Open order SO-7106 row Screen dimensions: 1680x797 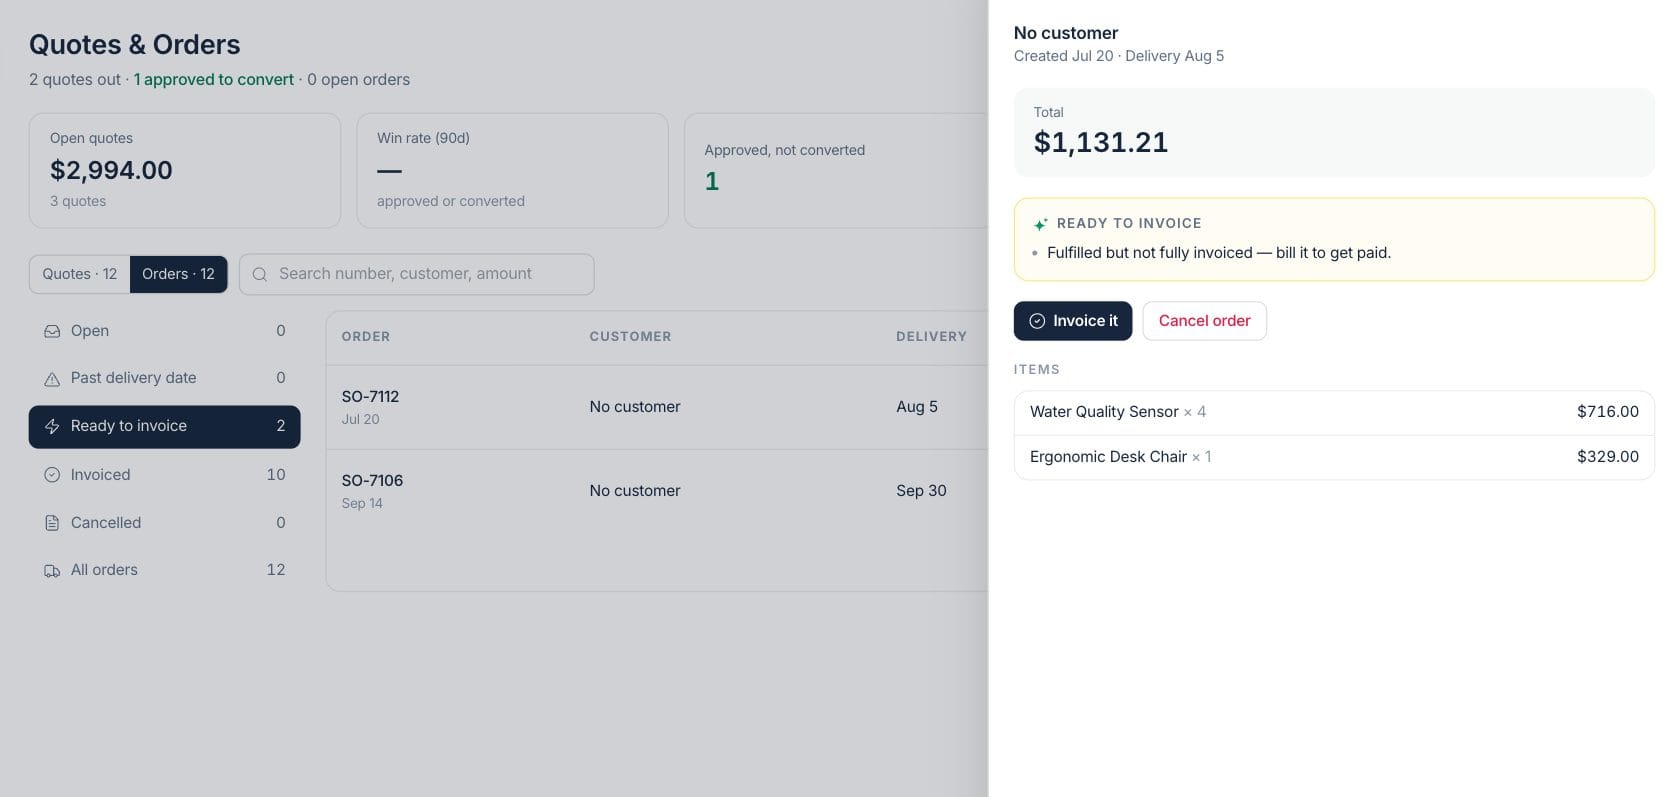(657, 491)
